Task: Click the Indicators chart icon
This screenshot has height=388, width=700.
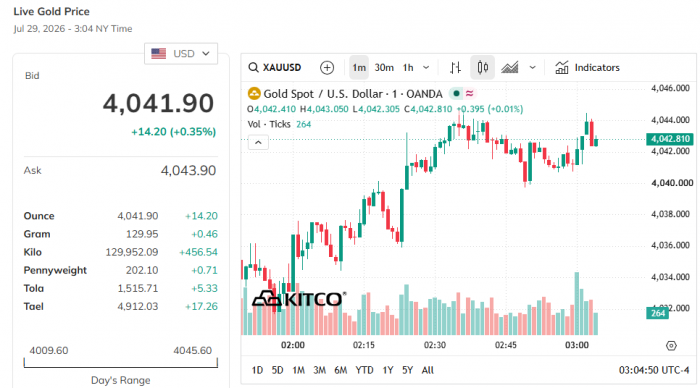Action: (562, 67)
